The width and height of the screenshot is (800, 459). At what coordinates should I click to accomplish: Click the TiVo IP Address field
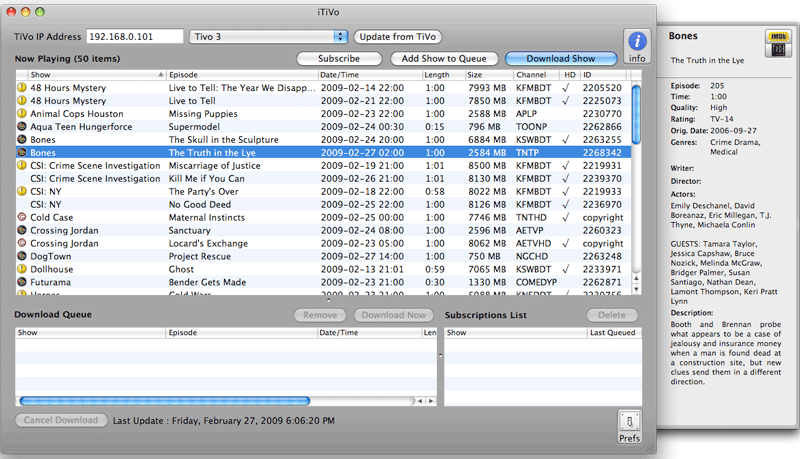point(135,37)
